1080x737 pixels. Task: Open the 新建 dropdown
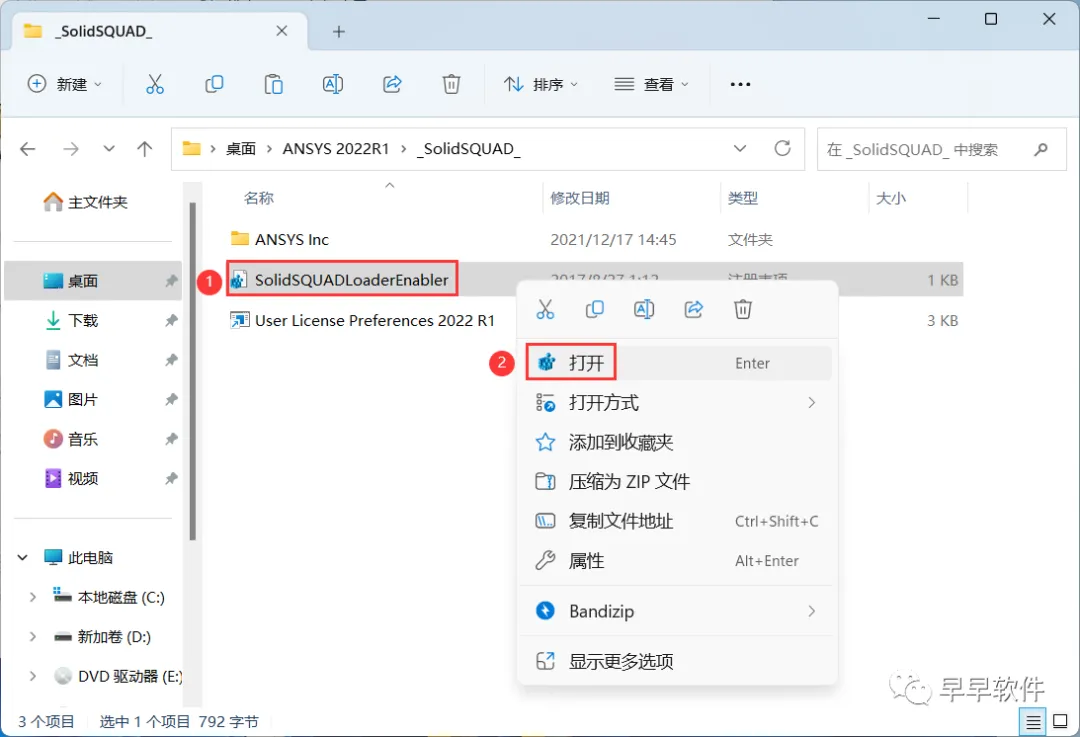(65, 84)
